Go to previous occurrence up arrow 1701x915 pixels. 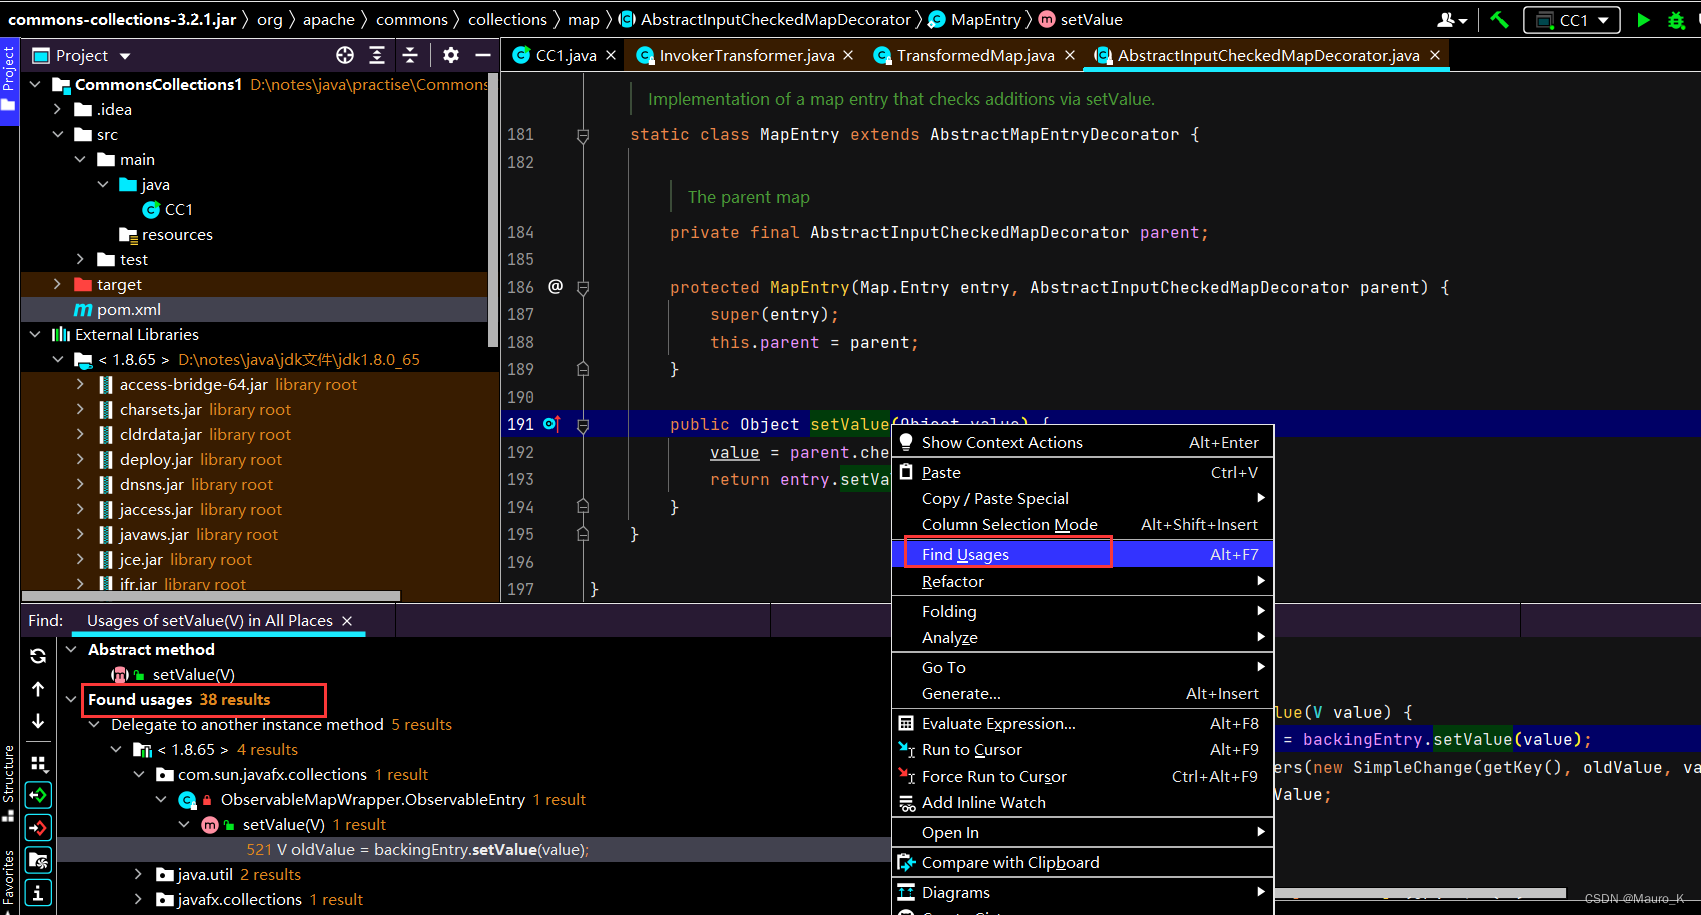pos(38,689)
